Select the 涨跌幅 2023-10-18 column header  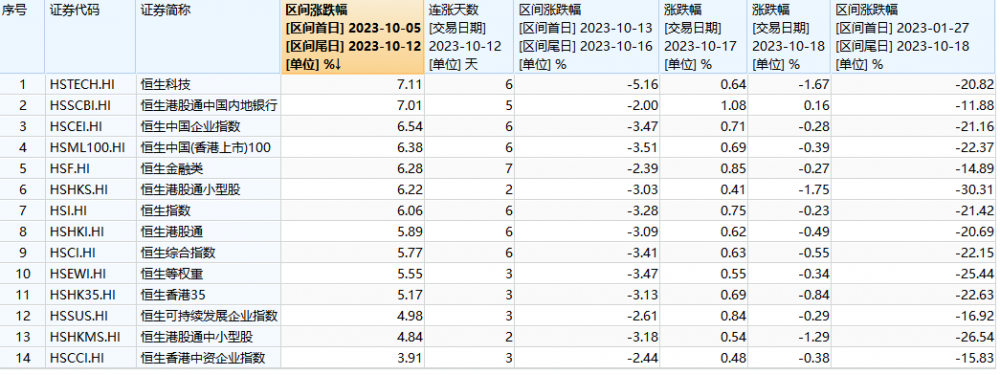coord(790,37)
